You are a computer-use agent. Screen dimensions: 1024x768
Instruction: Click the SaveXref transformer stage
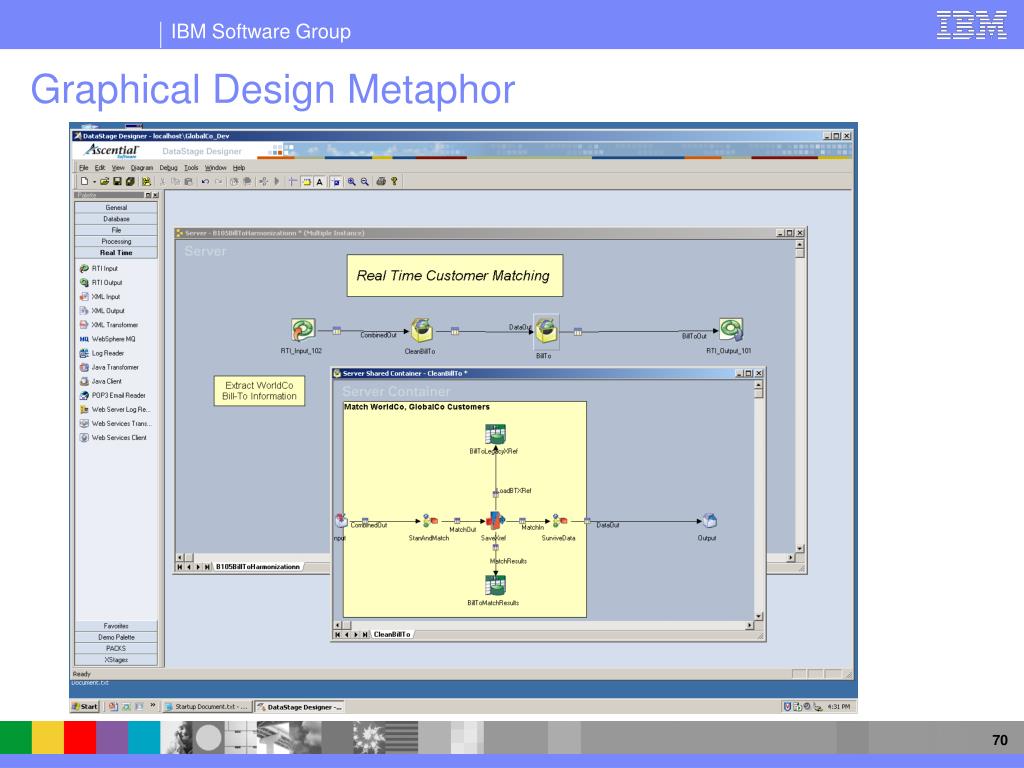[x=495, y=520]
